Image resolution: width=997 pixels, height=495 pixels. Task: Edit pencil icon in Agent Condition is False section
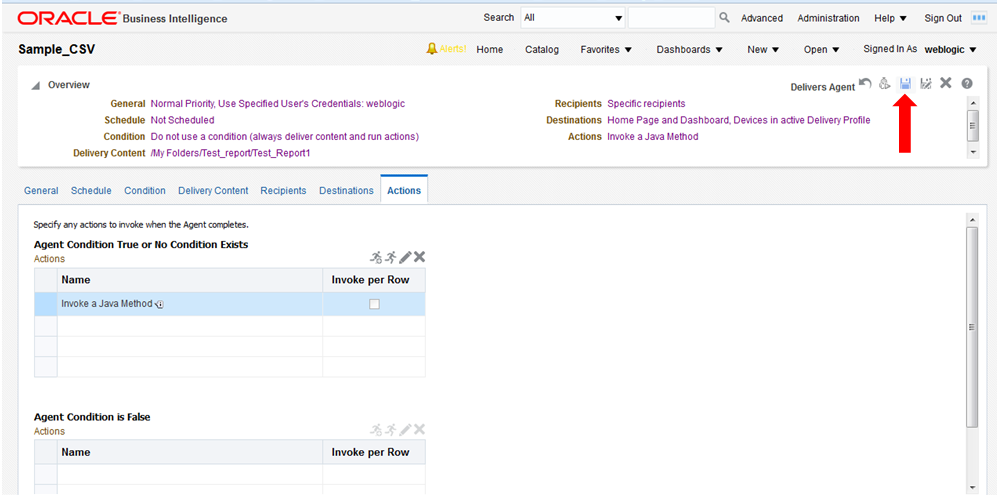point(405,429)
